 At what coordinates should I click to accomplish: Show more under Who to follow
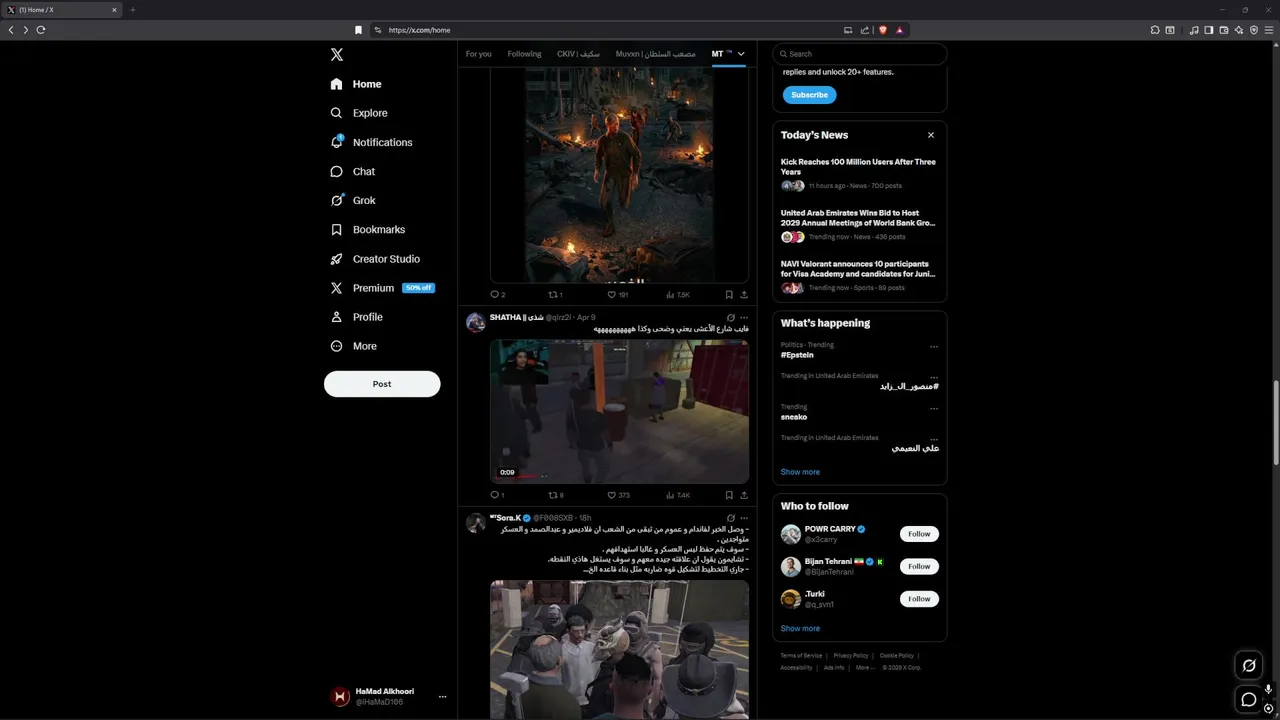click(x=800, y=628)
